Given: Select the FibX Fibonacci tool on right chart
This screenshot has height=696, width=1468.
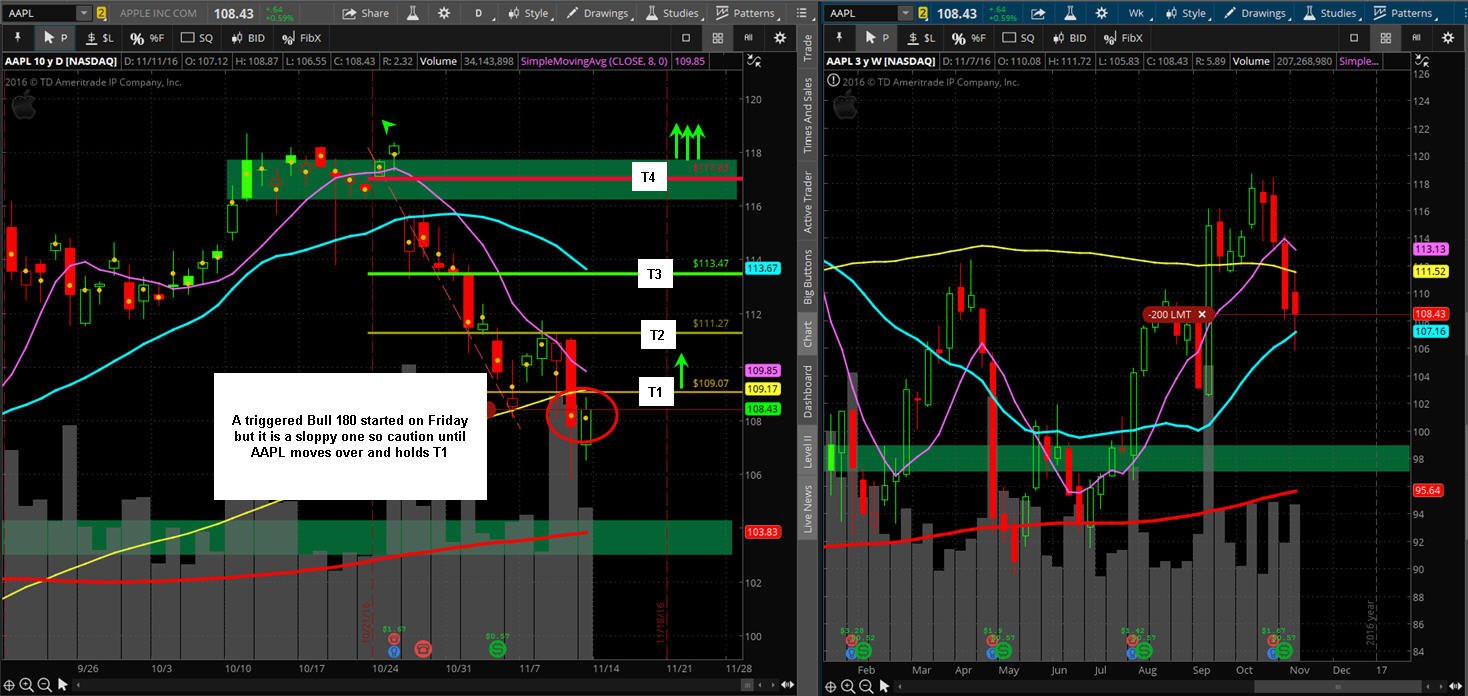Looking at the screenshot, I should 1121,37.
